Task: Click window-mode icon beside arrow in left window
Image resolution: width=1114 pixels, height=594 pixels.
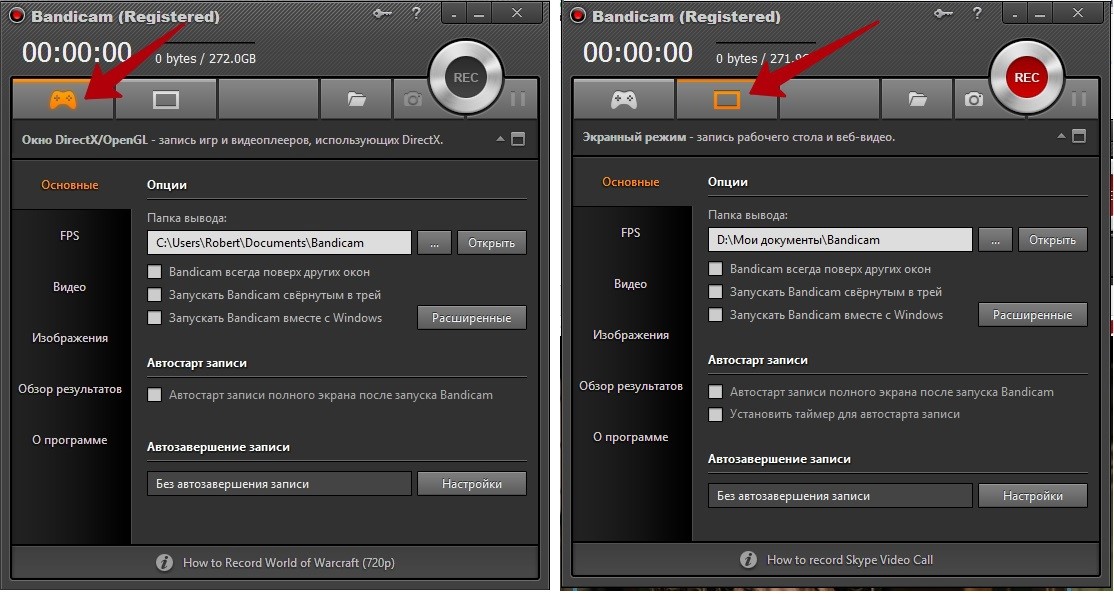Action: coord(518,139)
